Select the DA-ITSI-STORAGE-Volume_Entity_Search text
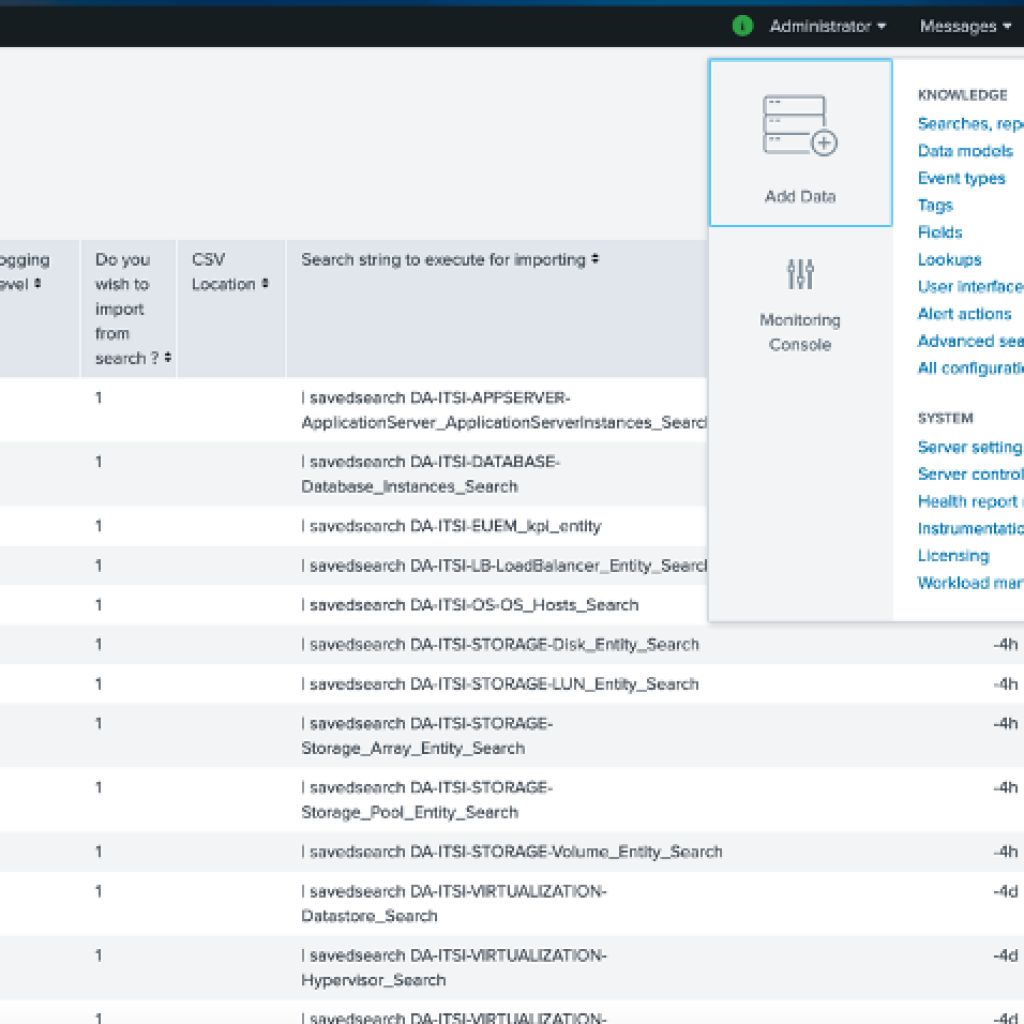 [512, 852]
